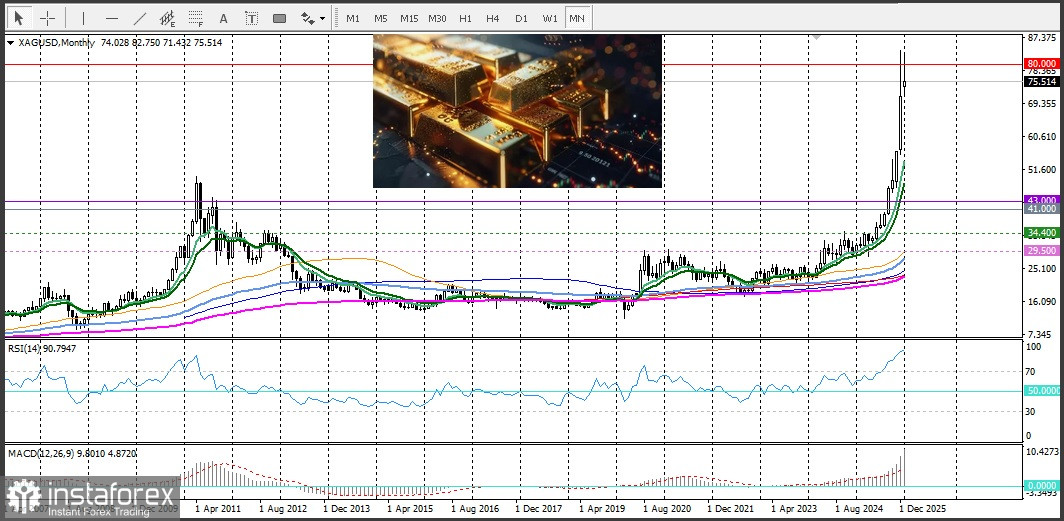The width and height of the screenshot is (1064, 521).
Task: Expand the XAGUSD chart title arrow
Action: point(11,43)
